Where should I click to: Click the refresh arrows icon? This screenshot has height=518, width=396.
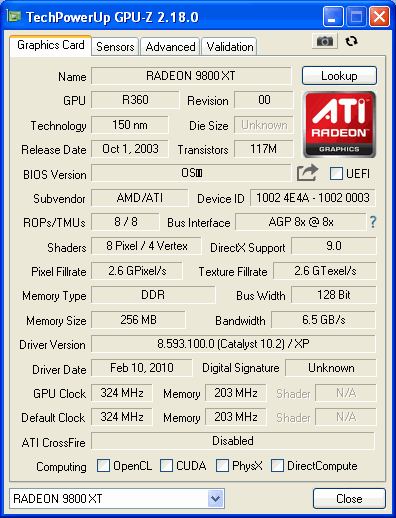tap(351, 41)
